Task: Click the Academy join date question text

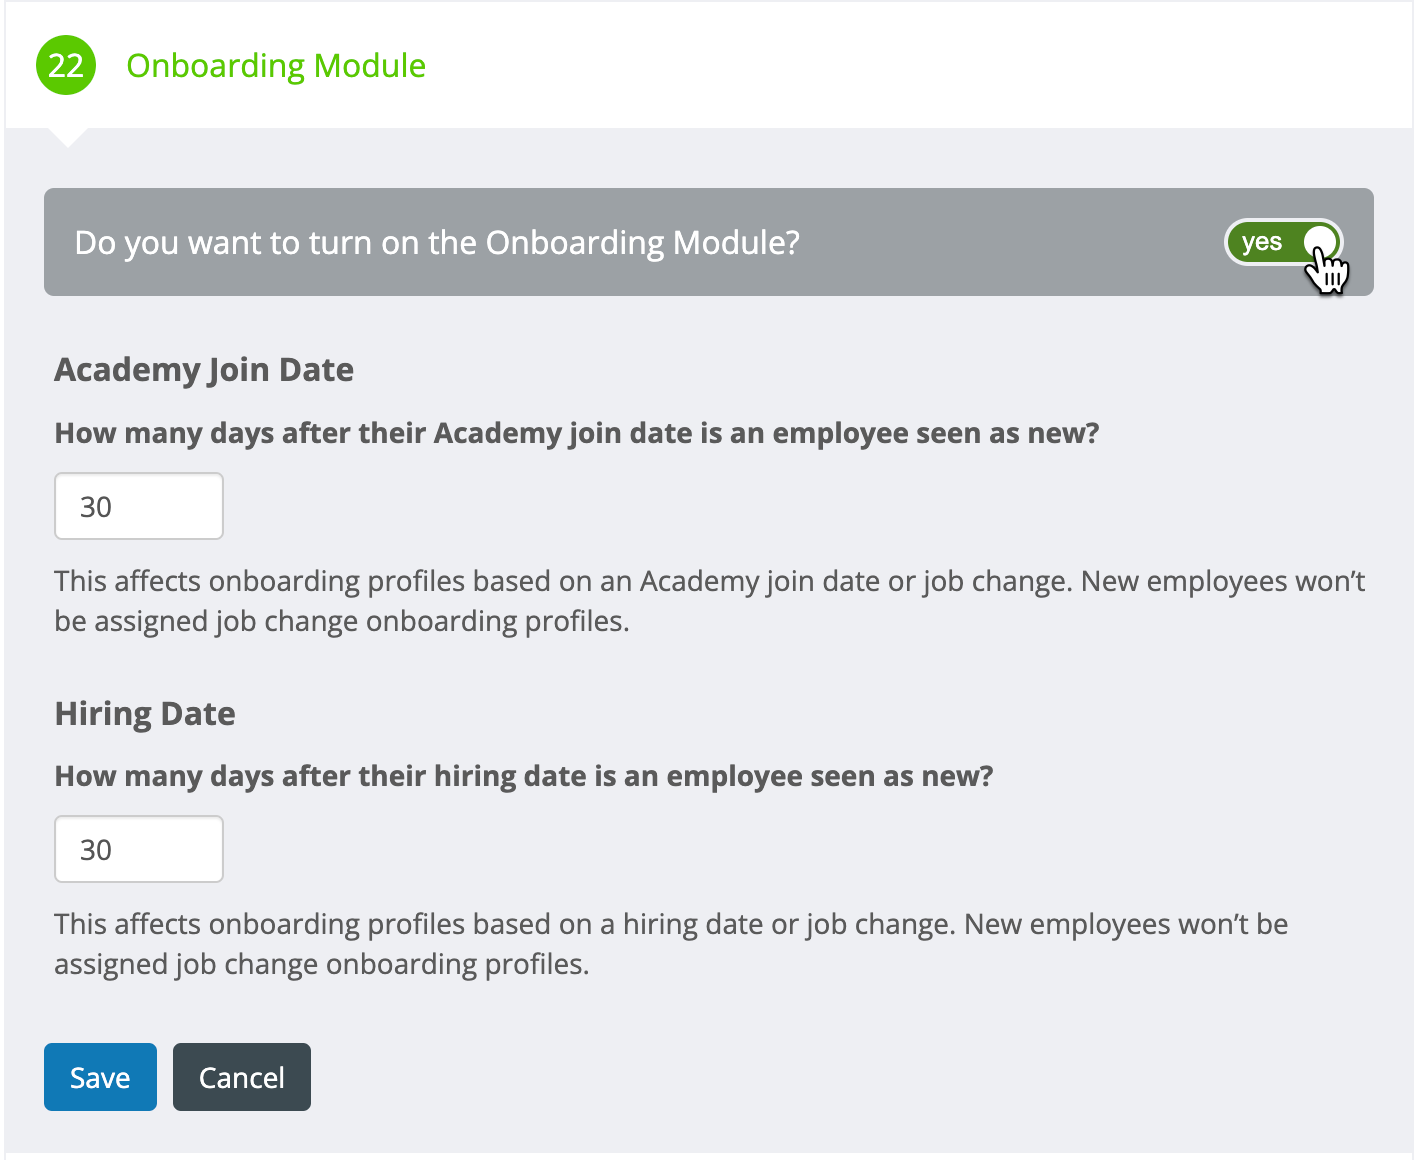Action: [577, 433]
